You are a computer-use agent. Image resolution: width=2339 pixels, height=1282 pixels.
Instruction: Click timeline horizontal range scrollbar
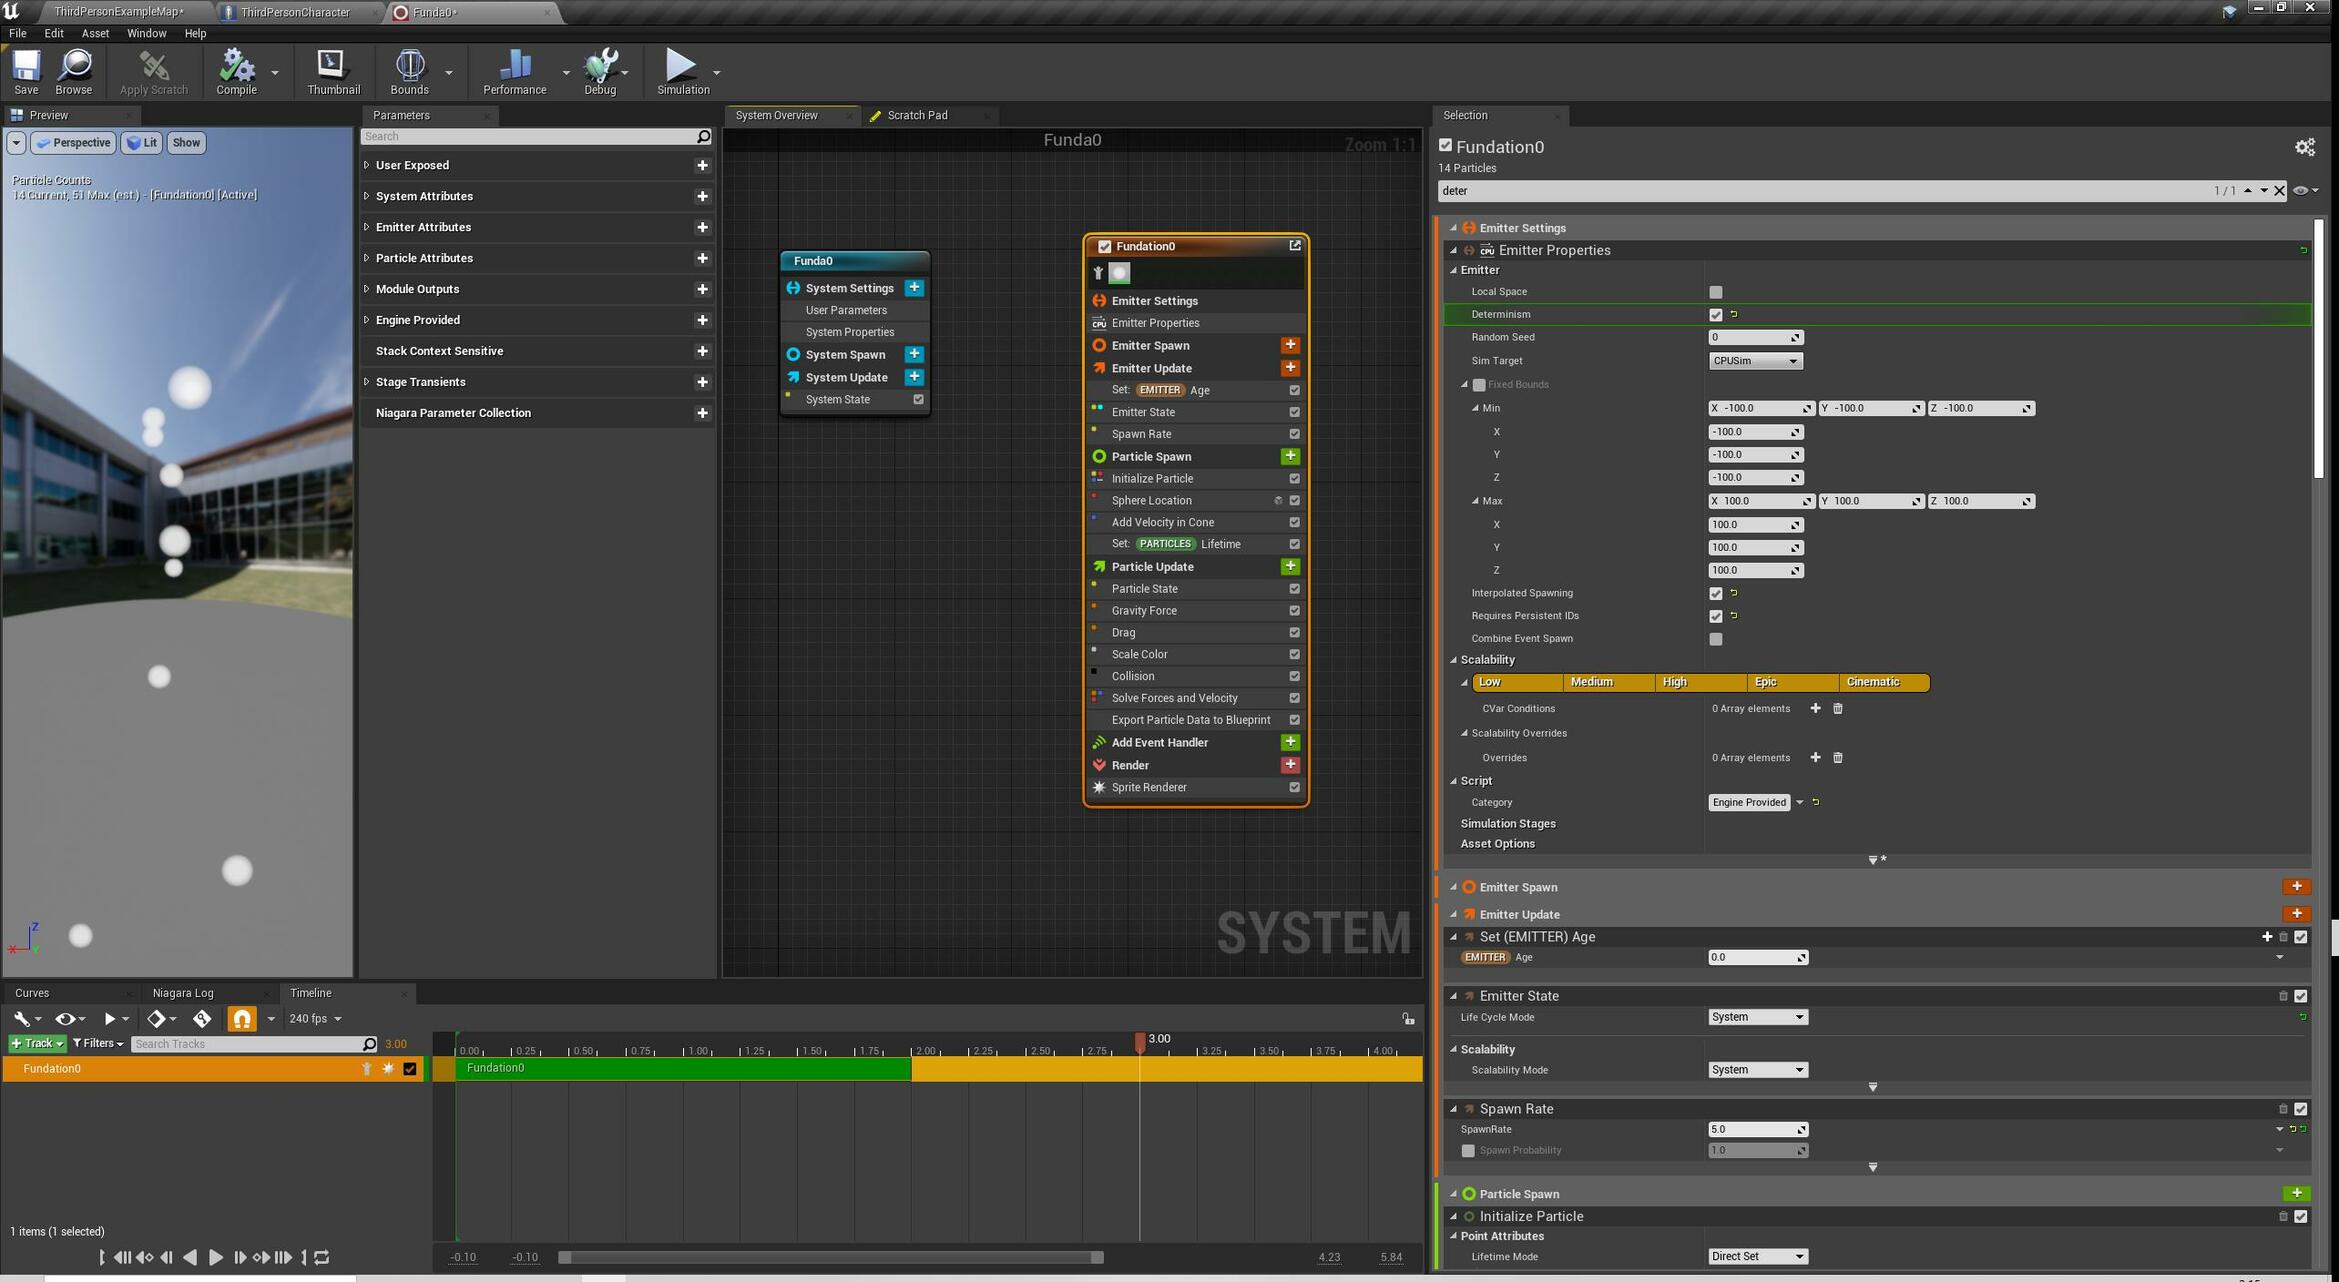[x=831, y=1258]
